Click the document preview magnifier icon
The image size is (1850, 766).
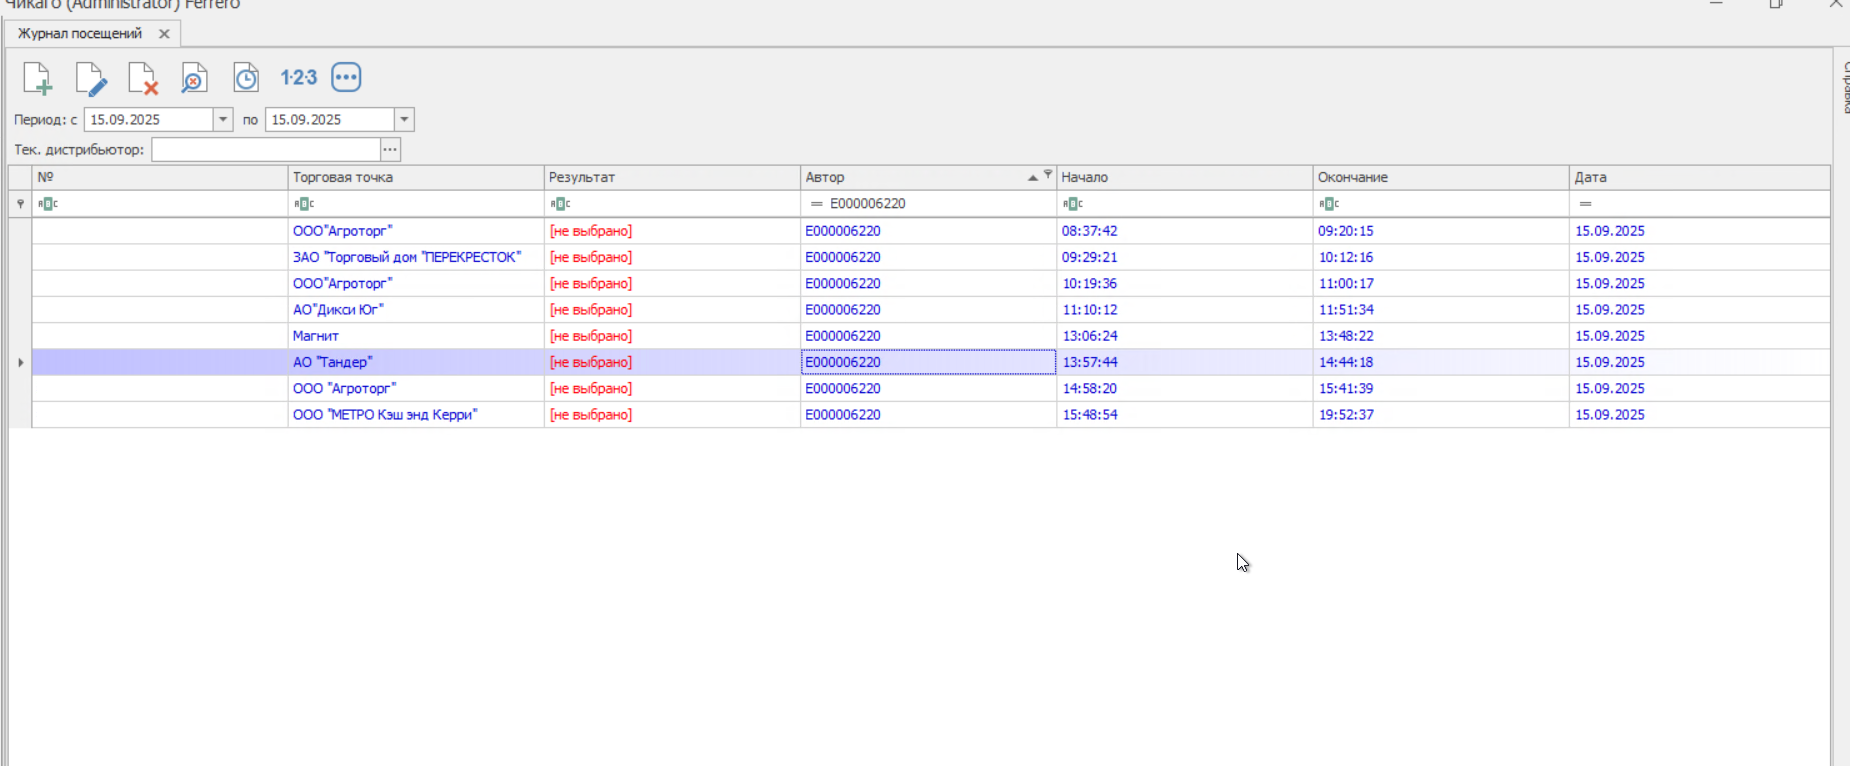click(x=194, y=78)
